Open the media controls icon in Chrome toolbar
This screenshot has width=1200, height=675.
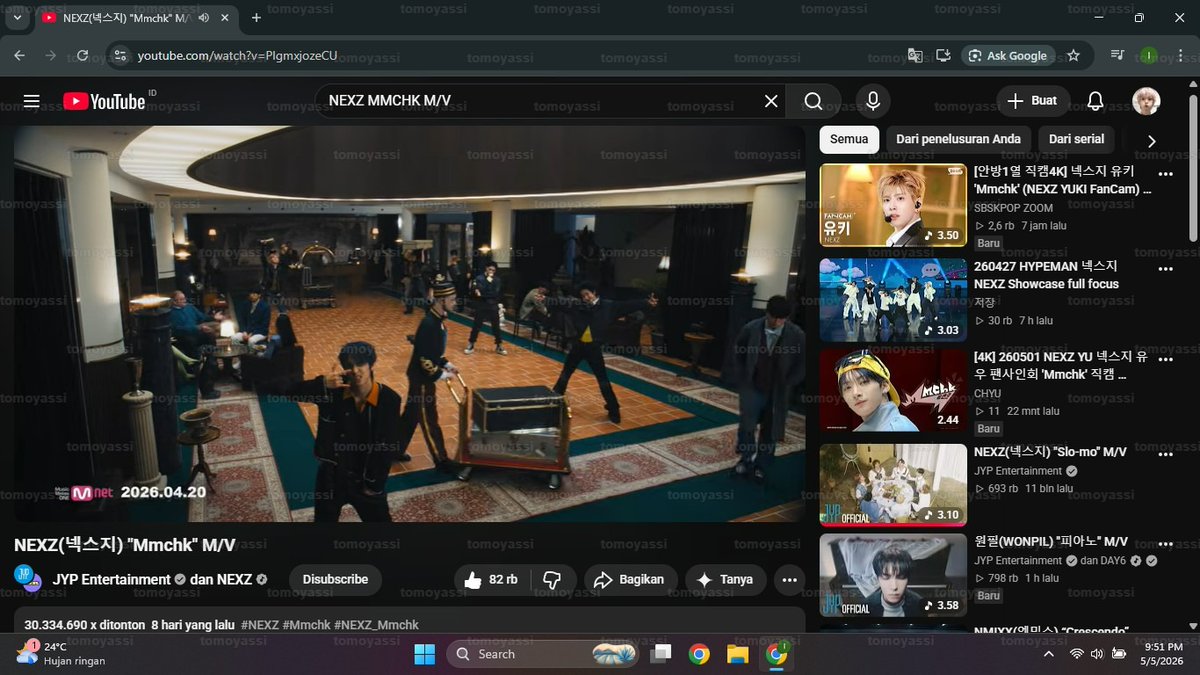click(1117, 56)
